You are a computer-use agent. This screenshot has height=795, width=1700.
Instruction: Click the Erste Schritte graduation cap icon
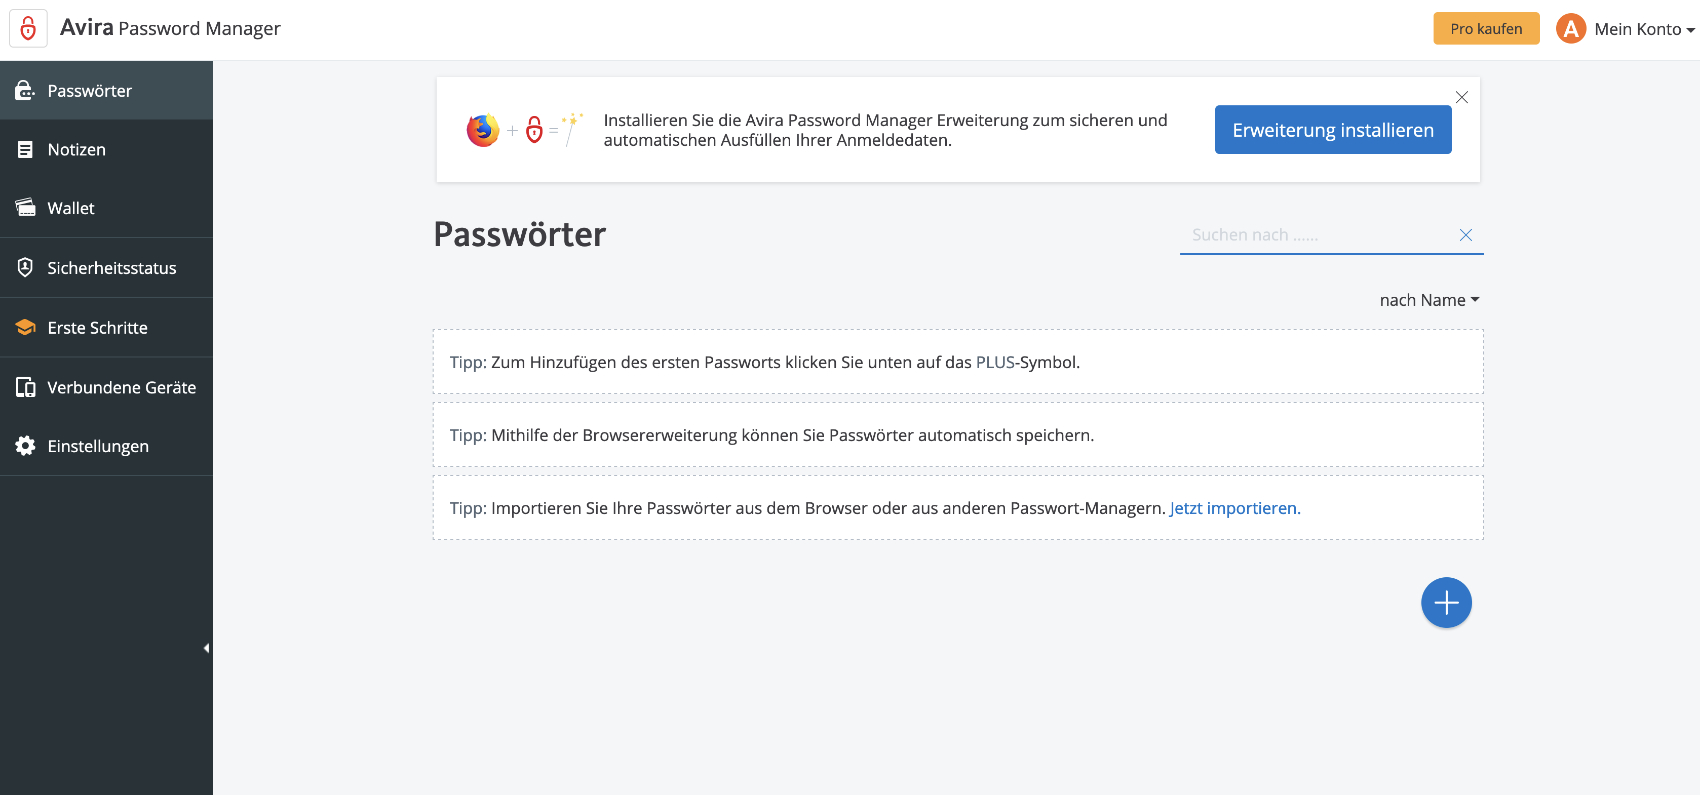click(25, 327)
